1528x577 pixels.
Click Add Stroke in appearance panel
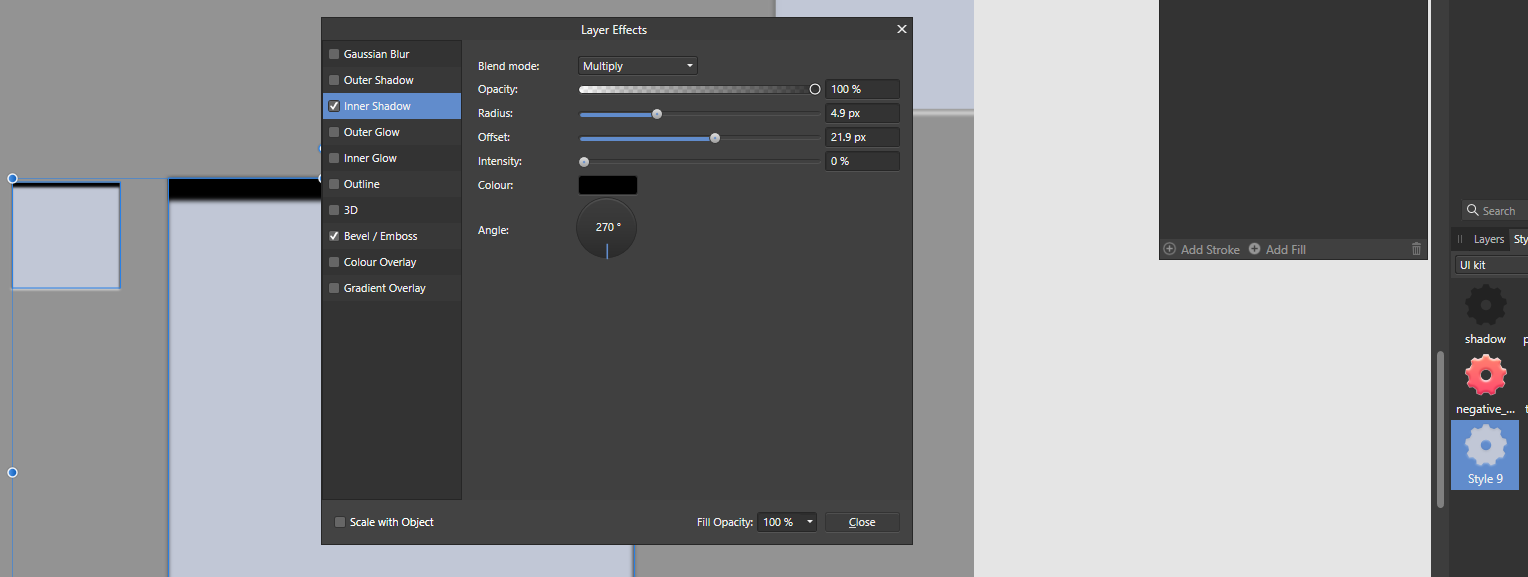click(1201, 249)
